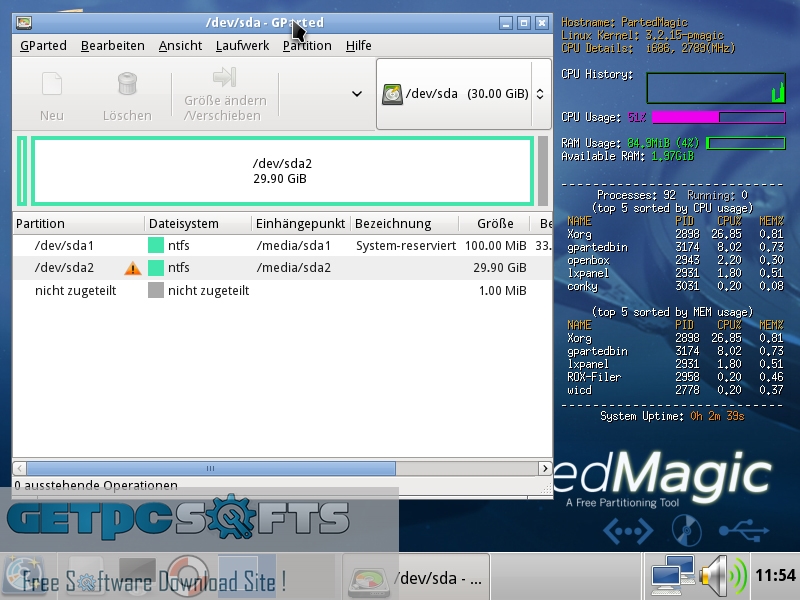Open the Laufwerk menu
The height and width of the screenshot is (600, 800).
[x=242, y=45]
